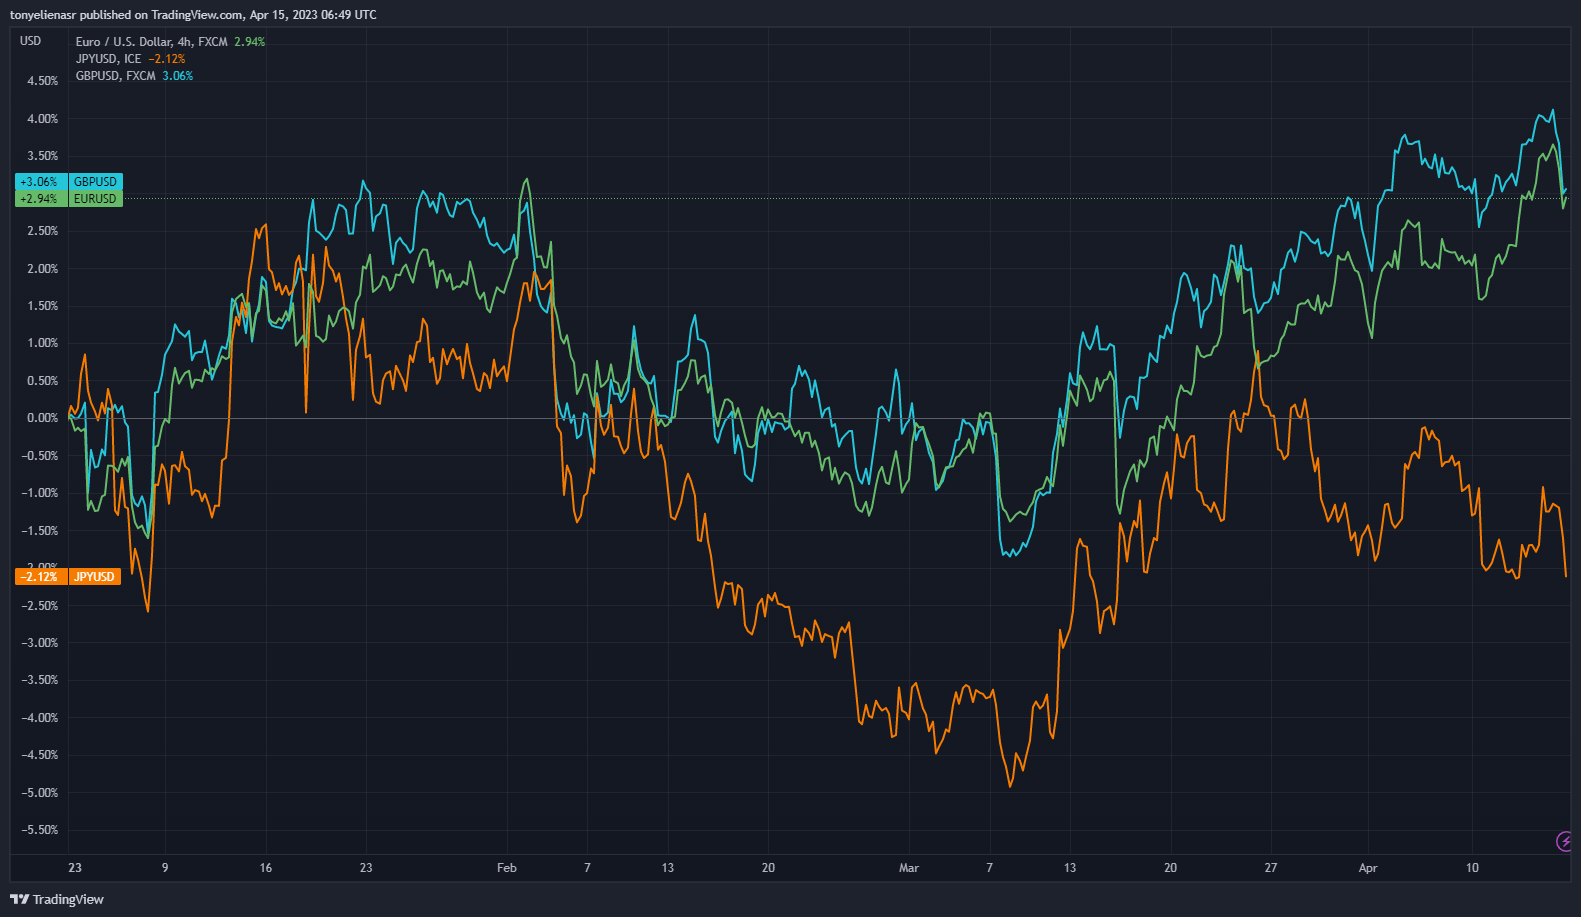
Task: Click the 0.00% price axis tick
Action: [43, 418]
